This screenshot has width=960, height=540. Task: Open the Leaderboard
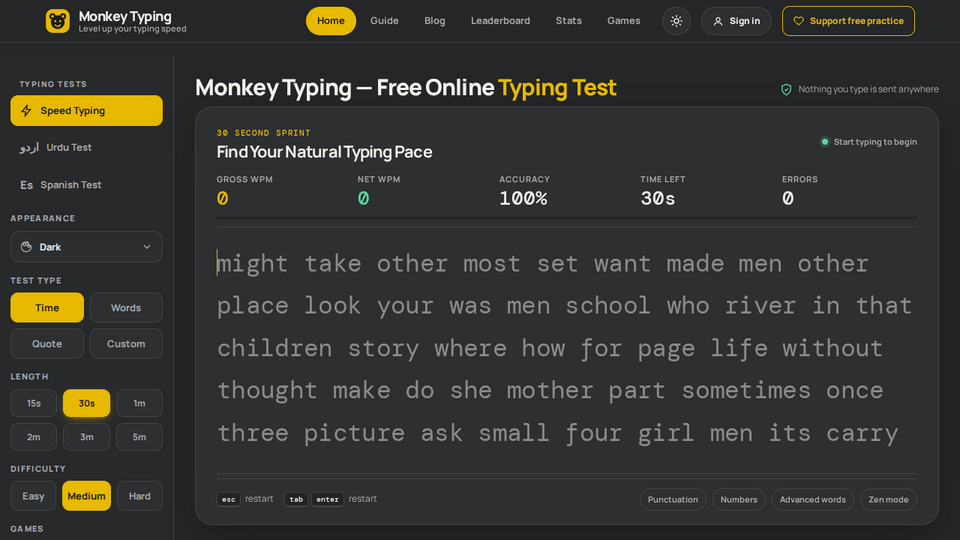point(500,21)
